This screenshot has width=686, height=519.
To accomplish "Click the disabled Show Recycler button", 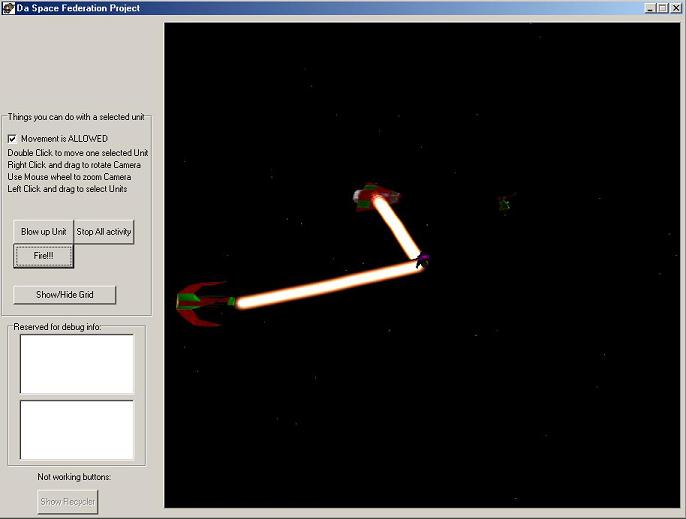I will 67,502.
